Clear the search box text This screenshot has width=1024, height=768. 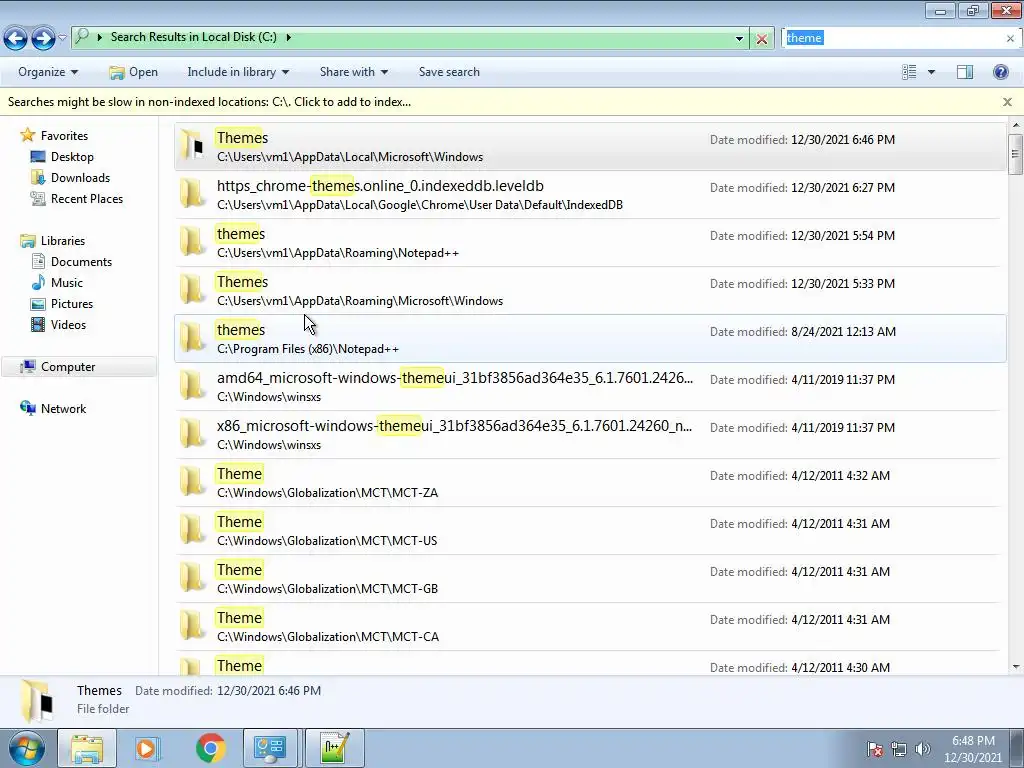pyautogui.click(x=1010, y=39)
